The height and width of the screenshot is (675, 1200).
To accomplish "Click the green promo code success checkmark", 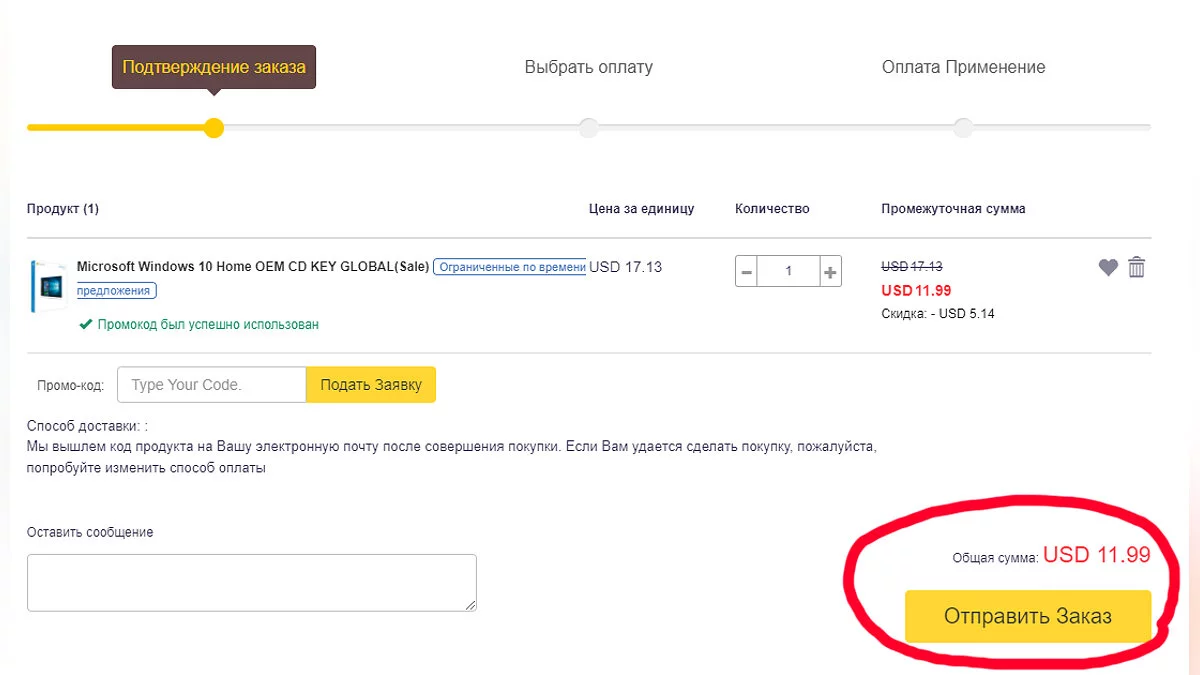I will pyautogui.click(x=86, y=324).
